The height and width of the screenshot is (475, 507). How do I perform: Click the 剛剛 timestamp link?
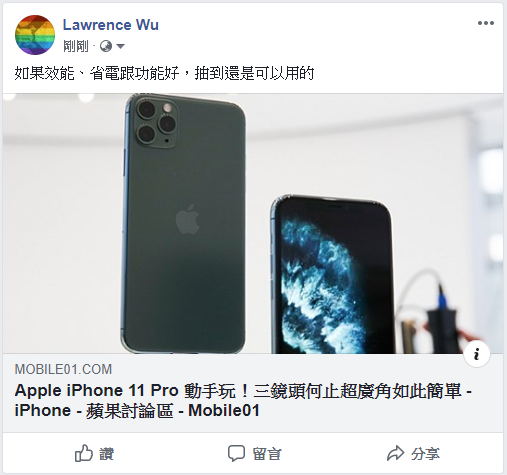pyautogui.click(x=76, y=46)
